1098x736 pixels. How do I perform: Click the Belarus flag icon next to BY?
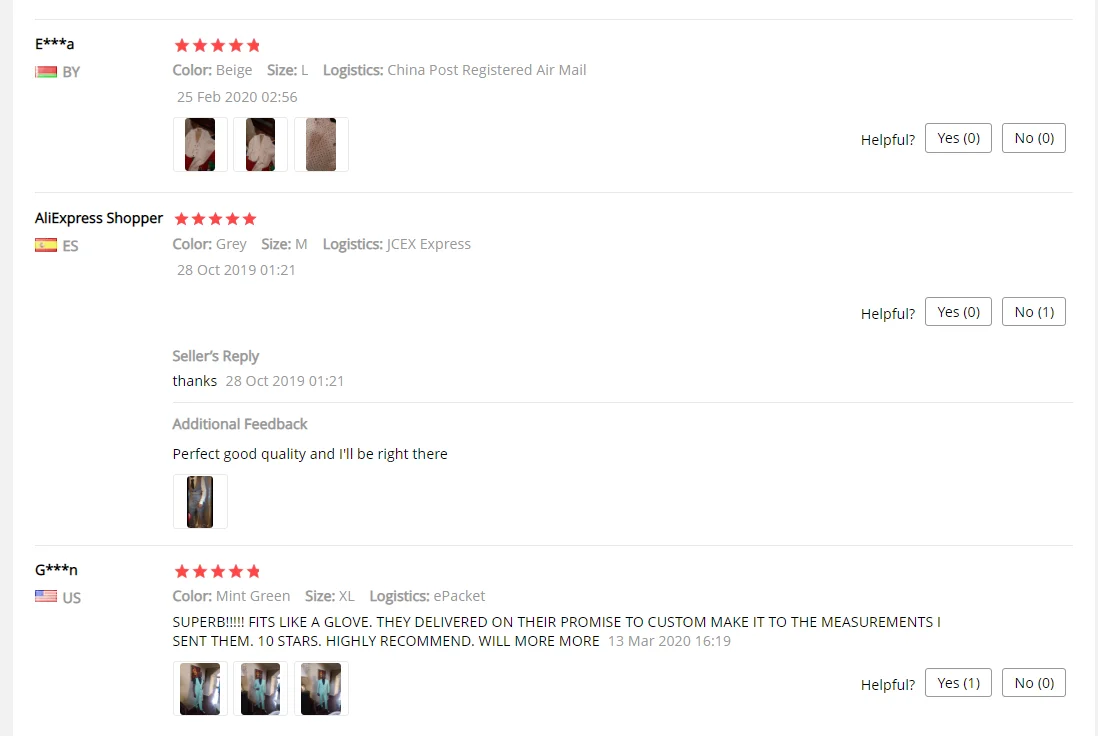[x=46, y=71]
